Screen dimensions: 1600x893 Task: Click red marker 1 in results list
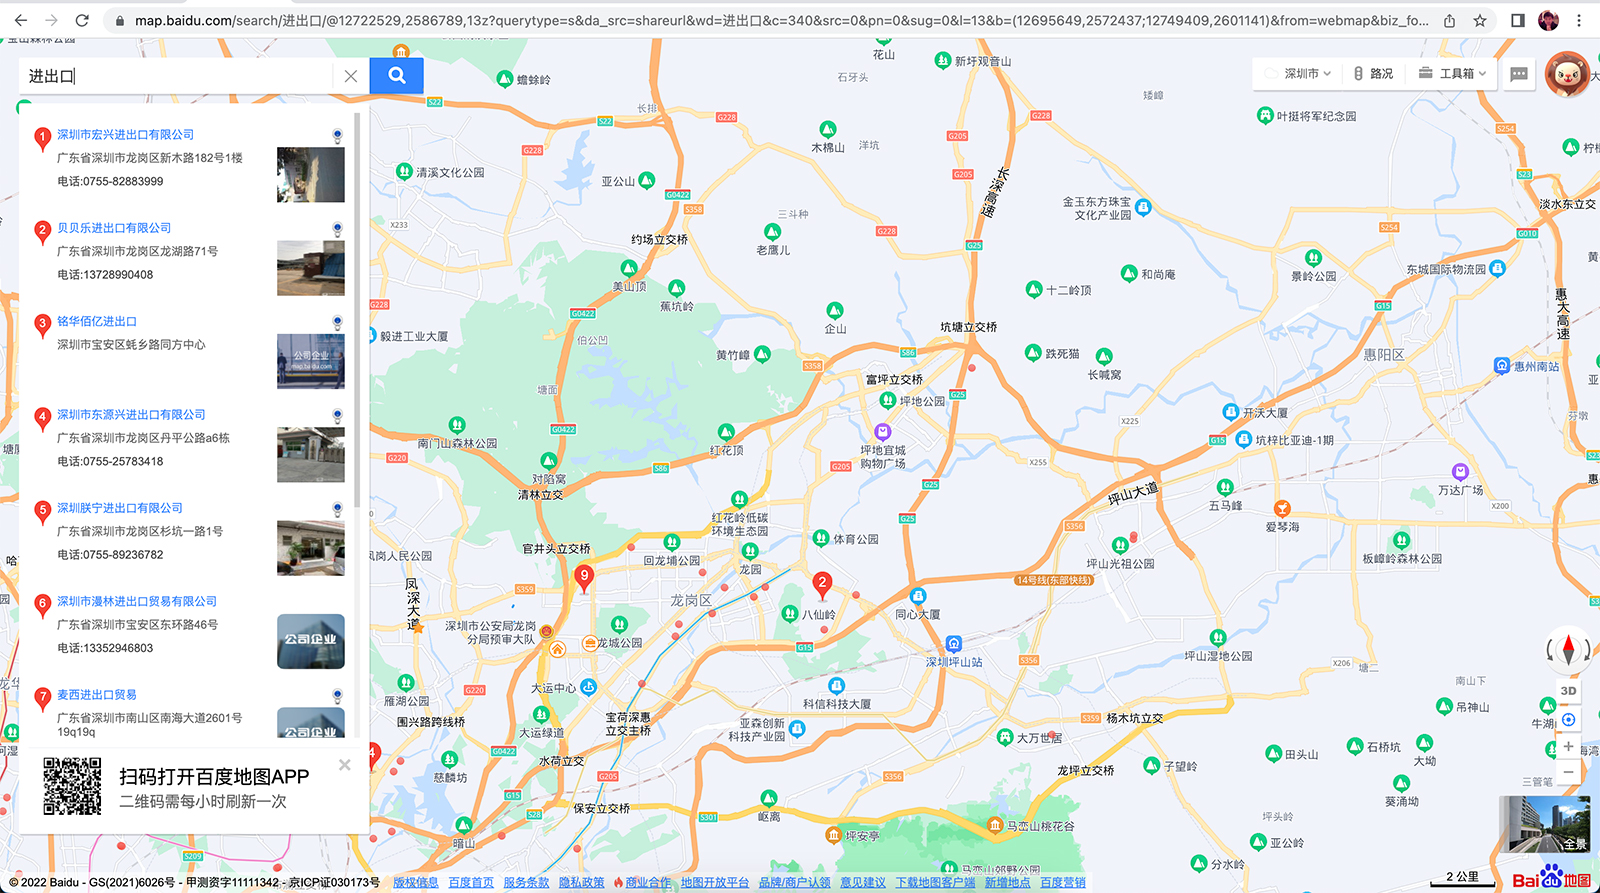click(42, 138)
